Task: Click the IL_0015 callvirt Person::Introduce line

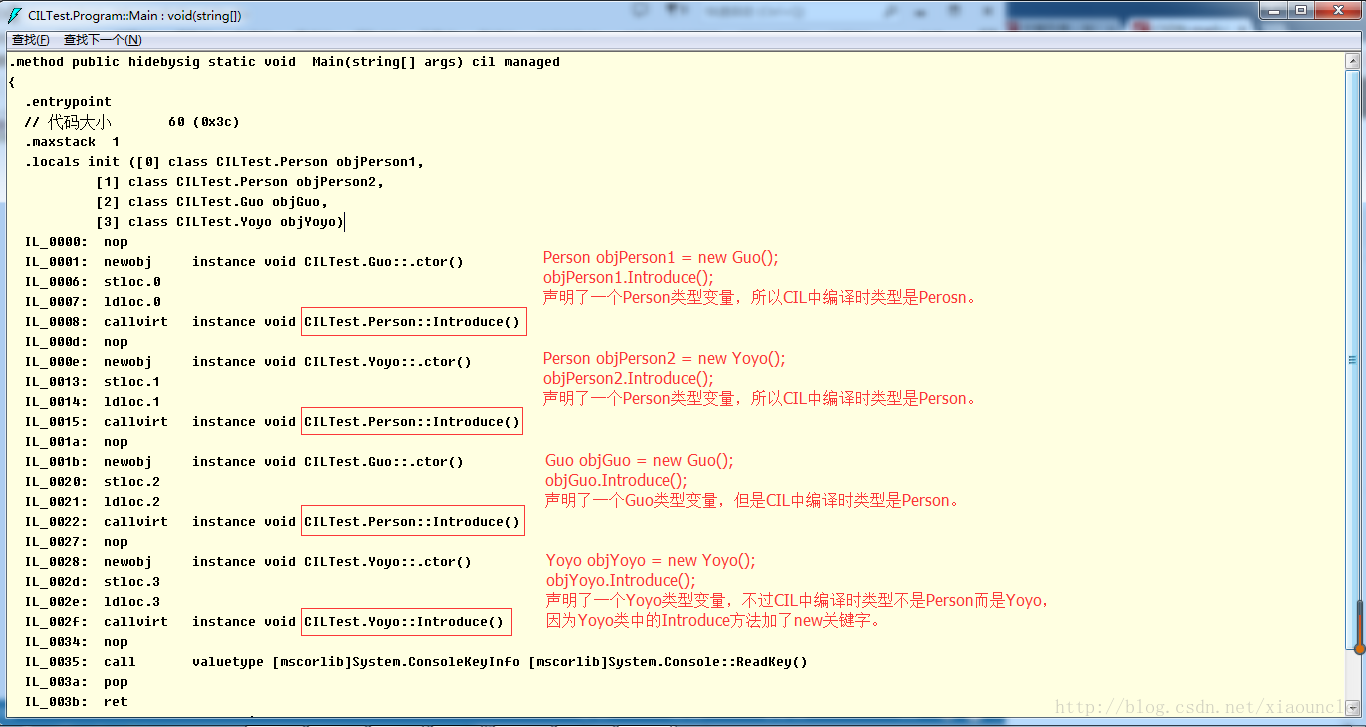Action: 272,422
